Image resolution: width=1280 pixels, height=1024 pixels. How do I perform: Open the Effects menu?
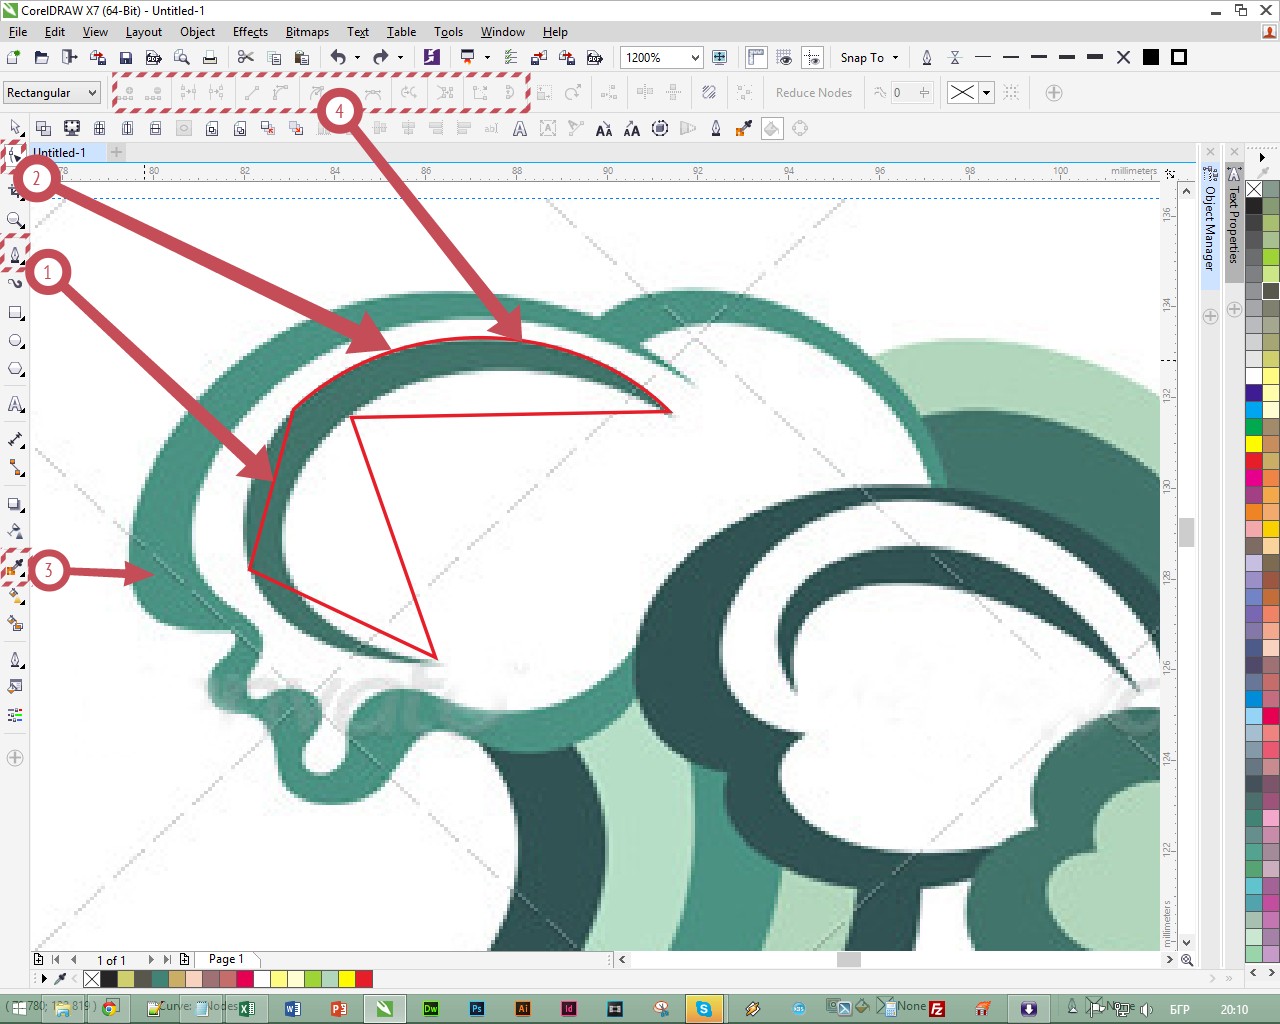(x=250, y=32)
